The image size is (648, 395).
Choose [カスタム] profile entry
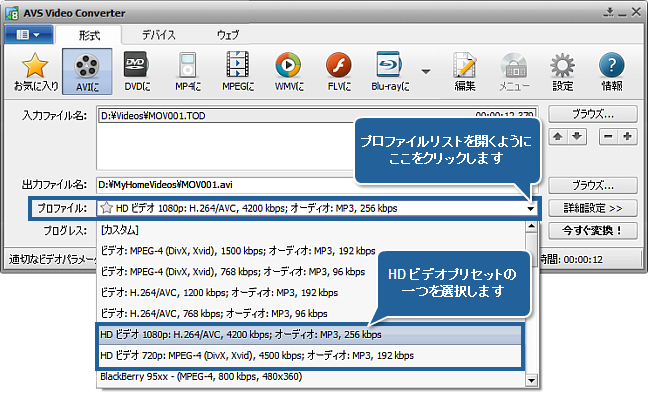tap(311, 230)
